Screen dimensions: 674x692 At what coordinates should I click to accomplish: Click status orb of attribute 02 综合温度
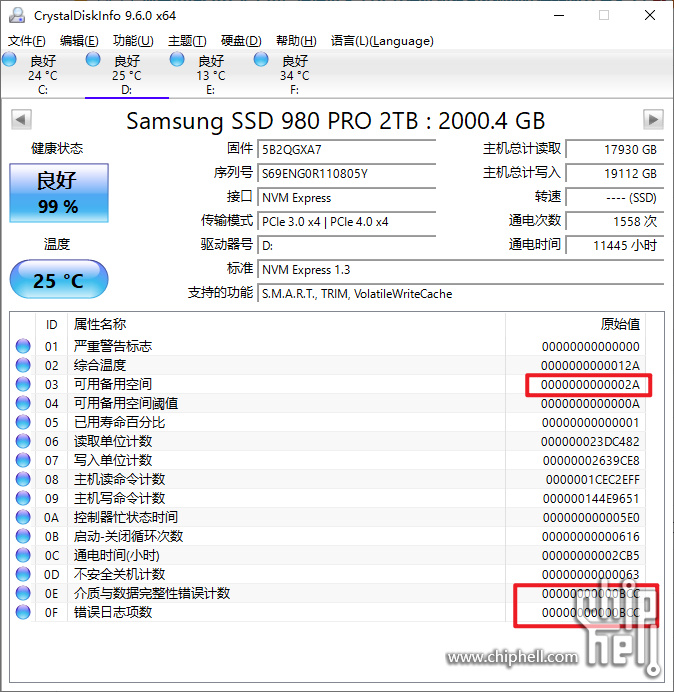pyautogui.click(x=23, y=365)
